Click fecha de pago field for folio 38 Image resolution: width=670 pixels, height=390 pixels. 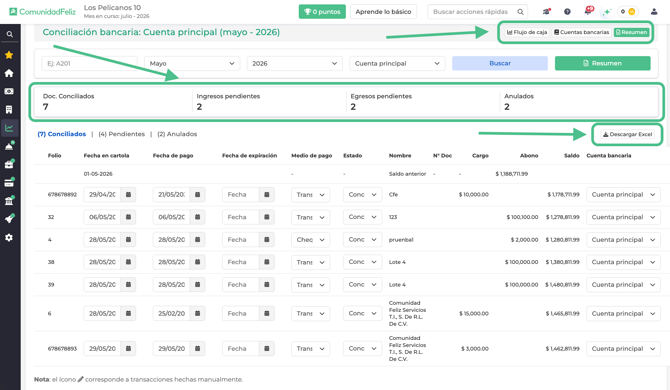[171, 262]
